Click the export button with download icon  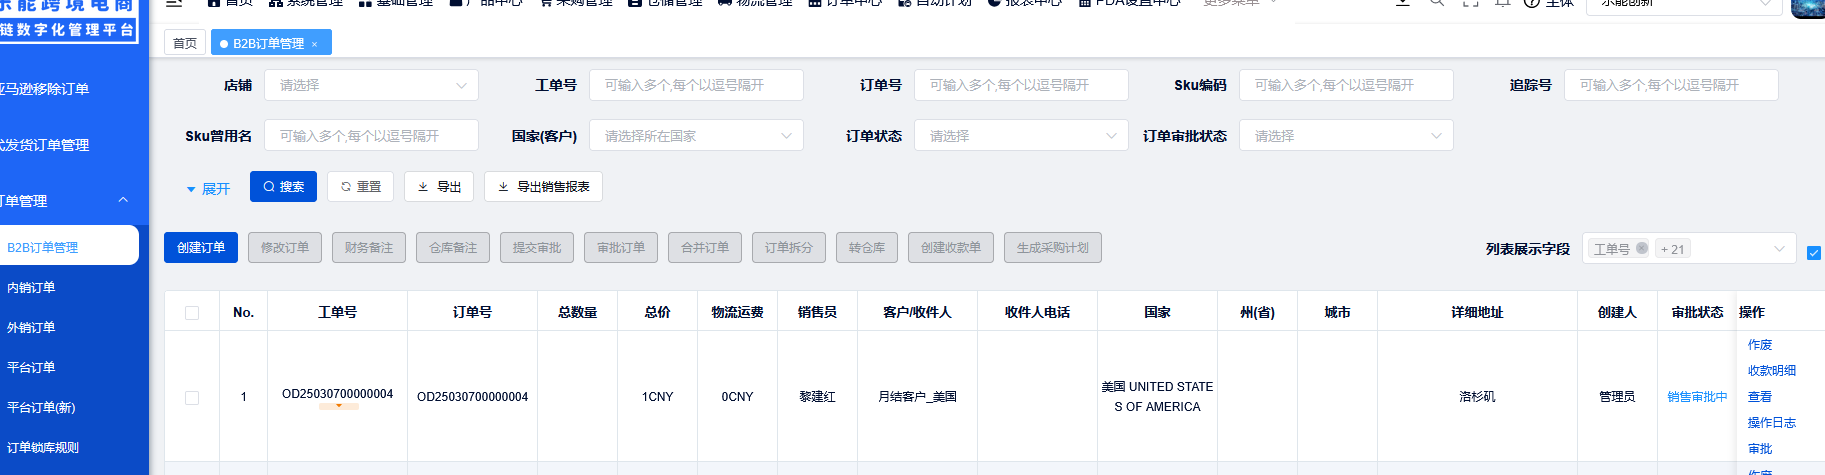[439, 187]
